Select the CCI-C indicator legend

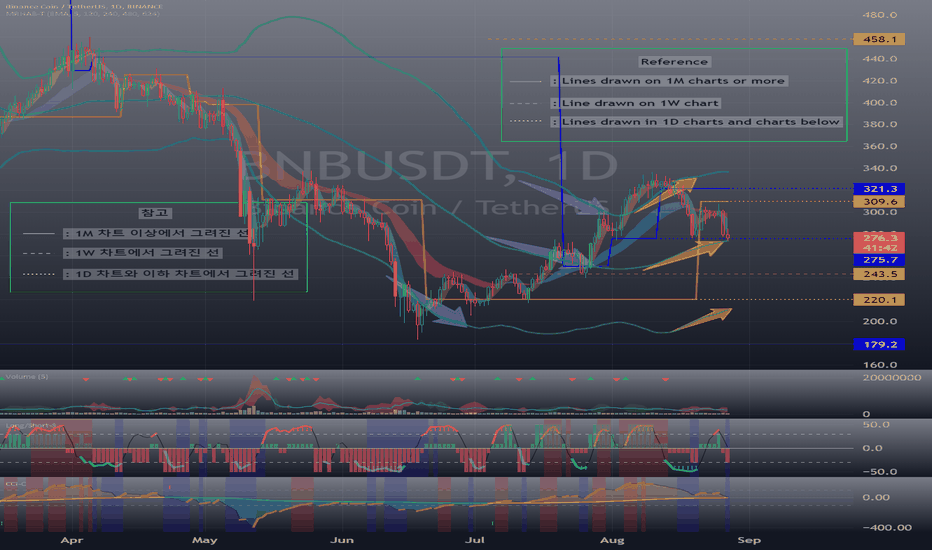(15, 483)
